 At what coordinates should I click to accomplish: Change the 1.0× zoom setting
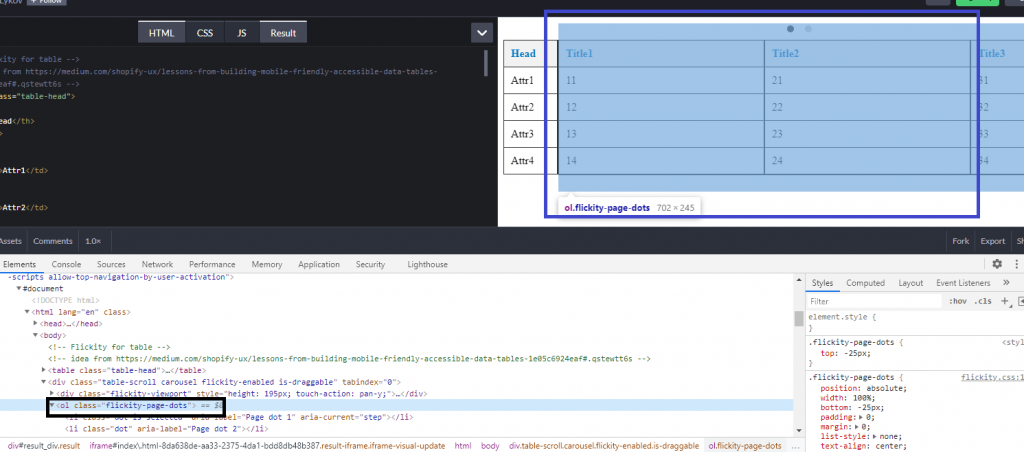pyautogui.click(x=93, y=241)
